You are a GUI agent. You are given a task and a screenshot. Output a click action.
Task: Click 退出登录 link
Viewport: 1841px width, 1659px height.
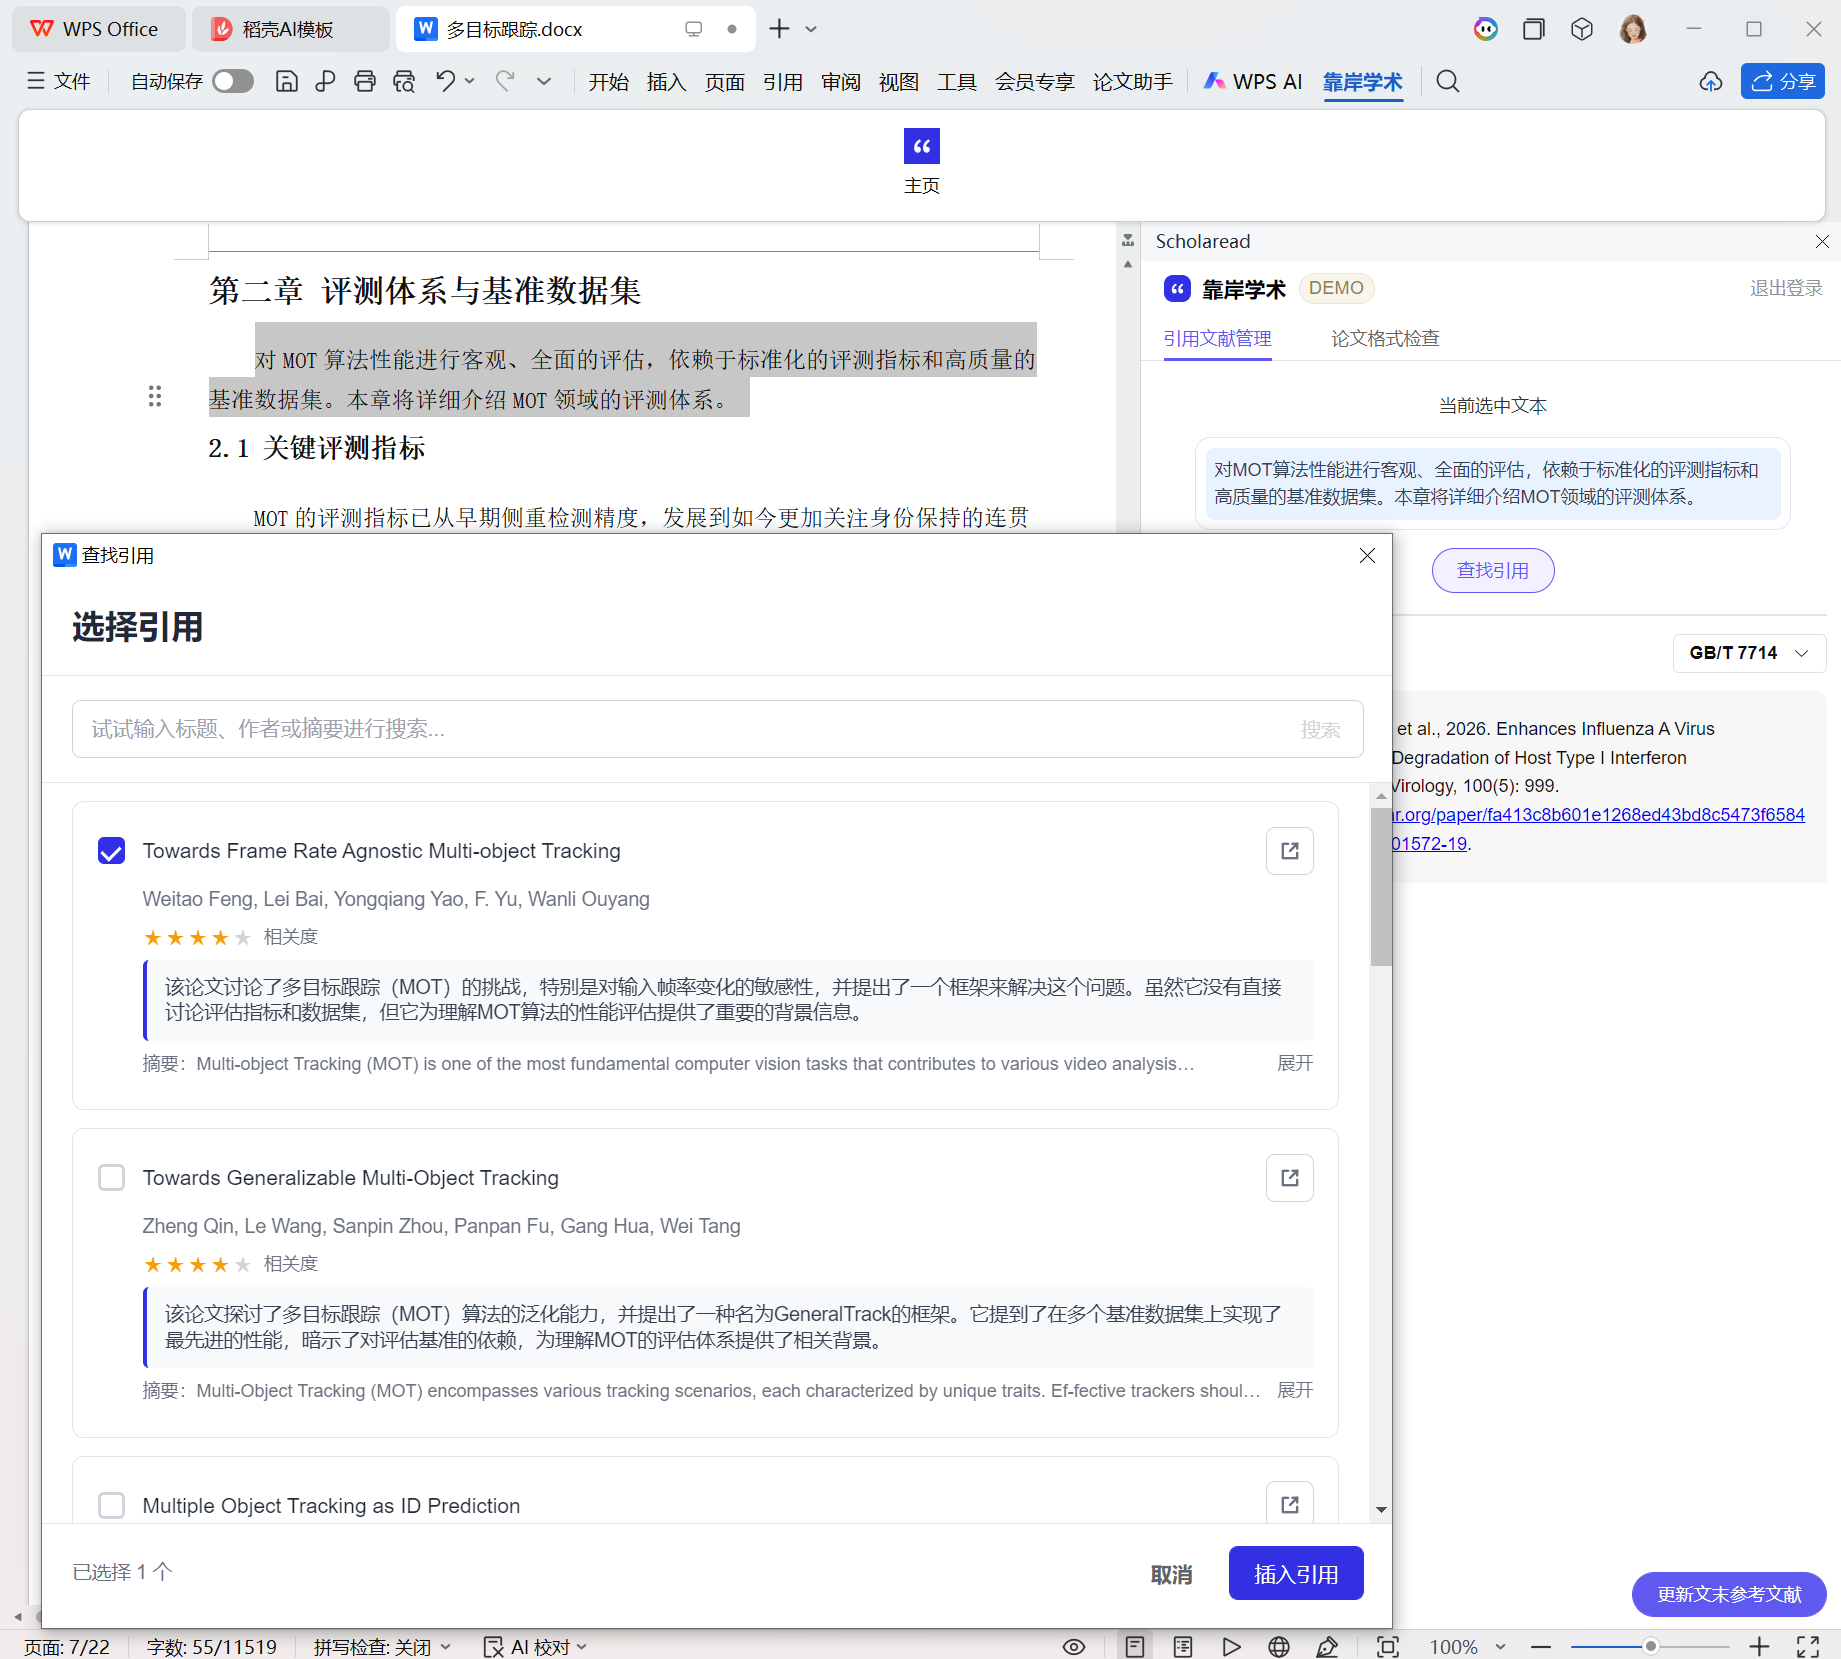click(x=1786, y=288)
